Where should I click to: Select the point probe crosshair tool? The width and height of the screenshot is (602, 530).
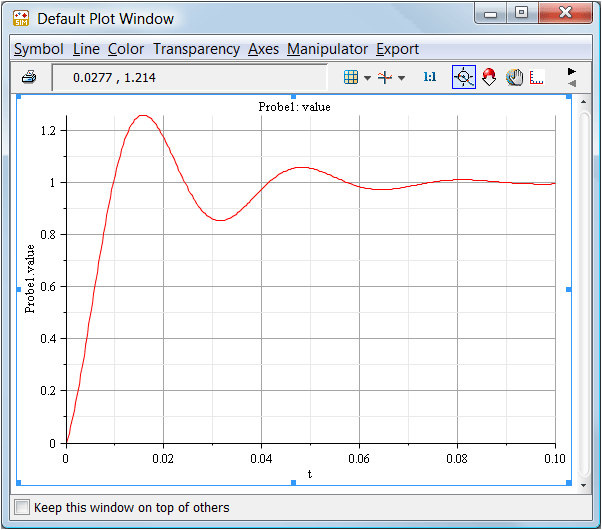coord(463,77)
